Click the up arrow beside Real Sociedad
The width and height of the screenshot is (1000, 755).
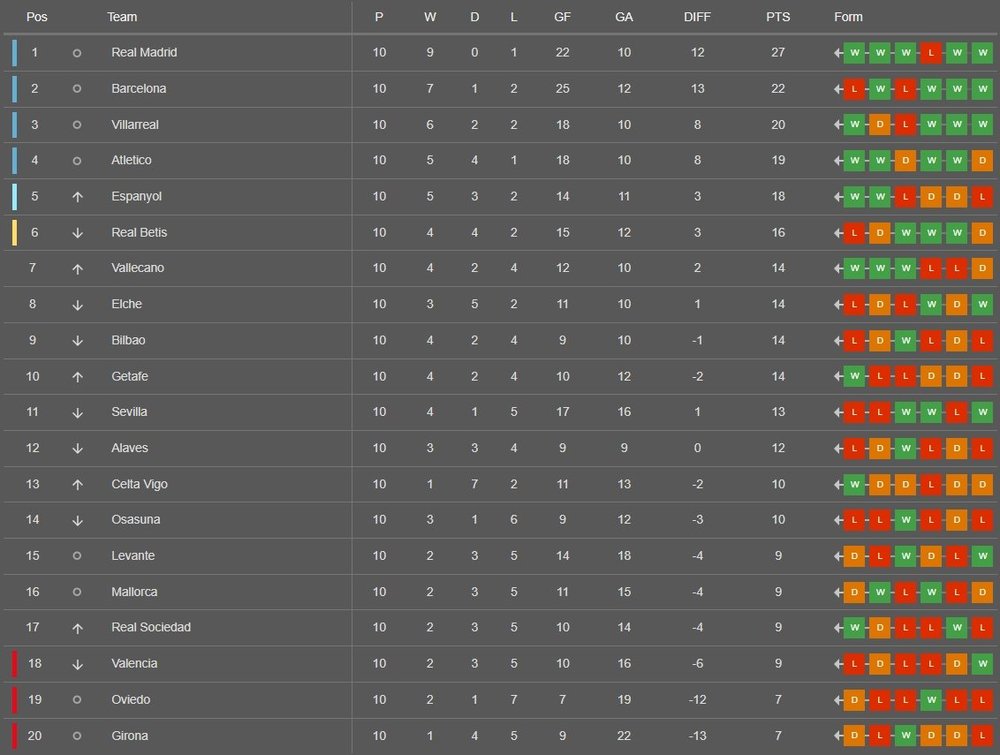pos(77,628)
